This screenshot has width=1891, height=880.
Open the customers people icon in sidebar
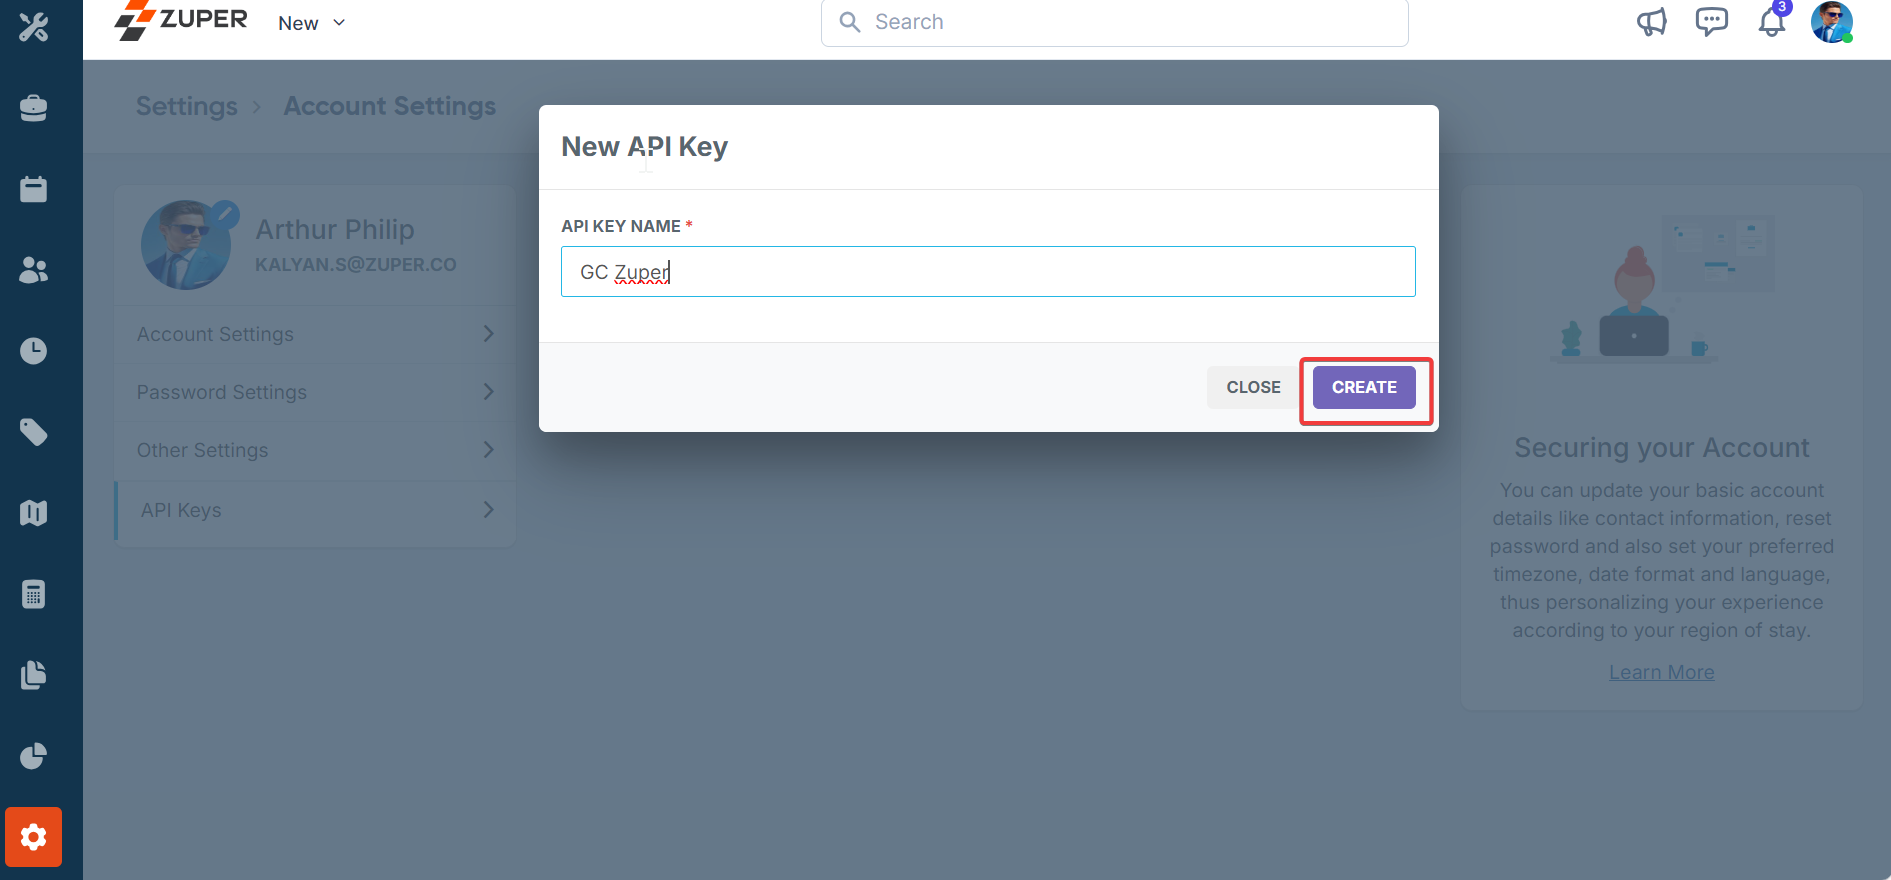pyautogui.click(x=33, y=270)
